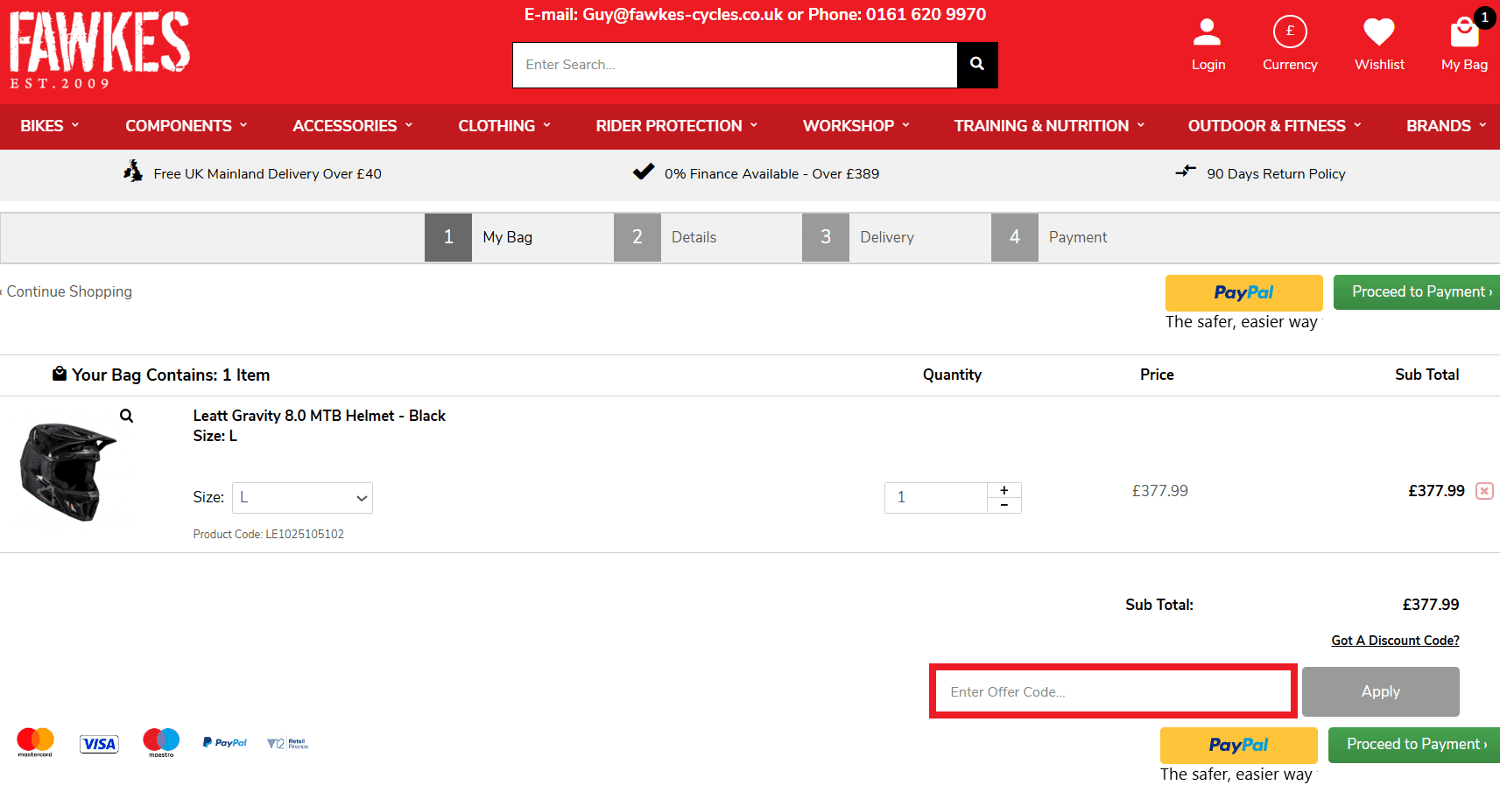This screenshot has width=1500, height=799.
Task: Click bottom Proceed to Payment button
Action: [1414, 744]
